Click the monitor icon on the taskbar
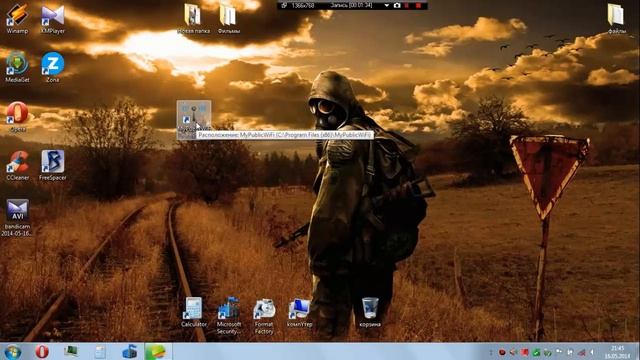Screen dimensions: 640x360 (71, 351)
